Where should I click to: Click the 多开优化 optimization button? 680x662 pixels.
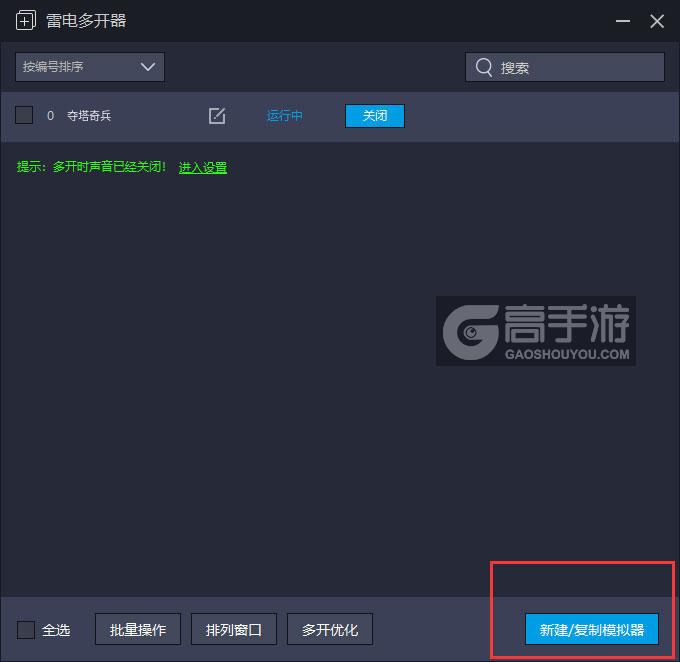coord(330,629)
